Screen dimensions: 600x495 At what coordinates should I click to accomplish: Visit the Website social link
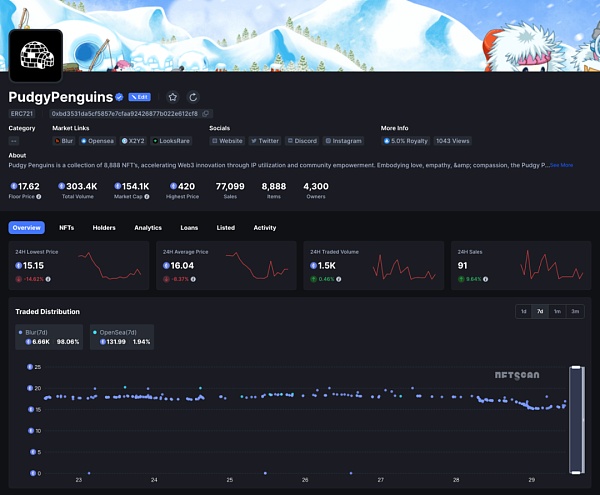[x=227, y=141]
